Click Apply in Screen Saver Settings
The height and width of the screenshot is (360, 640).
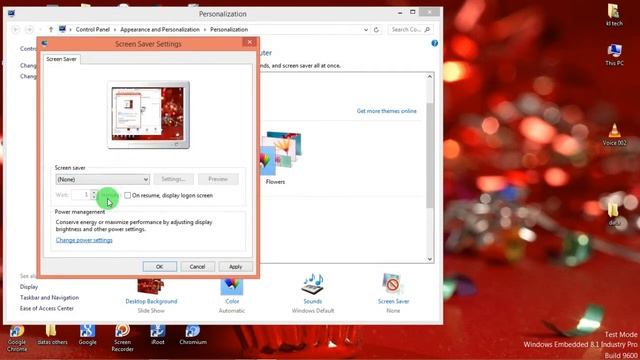(x=236, y=267)
